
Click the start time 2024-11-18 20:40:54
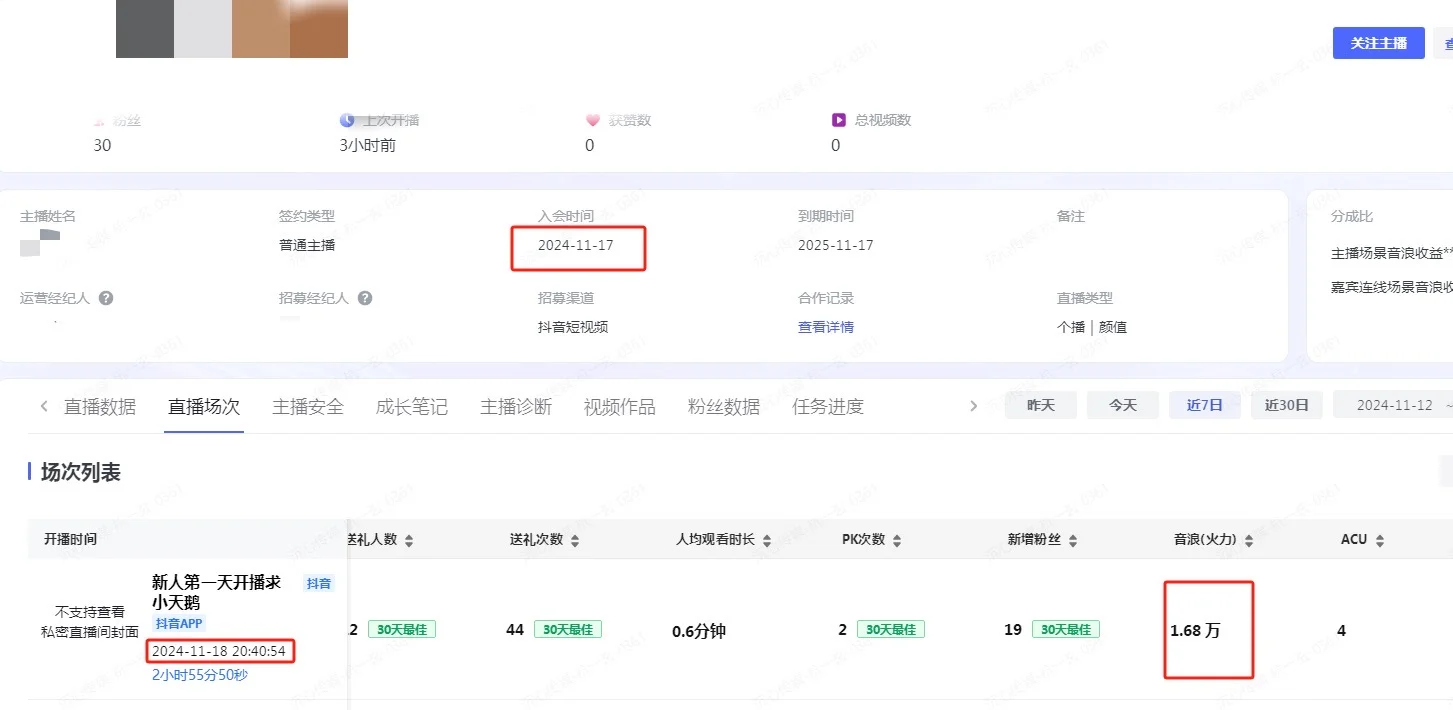[x=219, y=651]
